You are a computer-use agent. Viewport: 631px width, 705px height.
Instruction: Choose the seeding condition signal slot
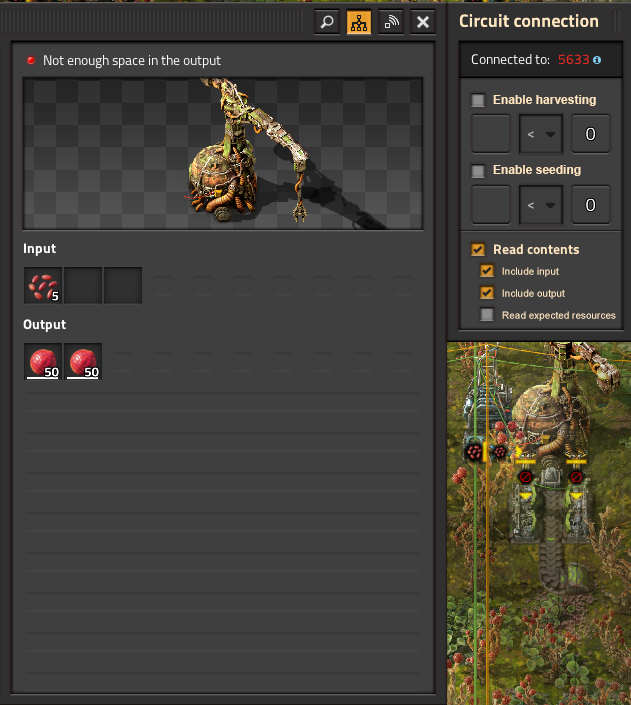pos(491,205)
